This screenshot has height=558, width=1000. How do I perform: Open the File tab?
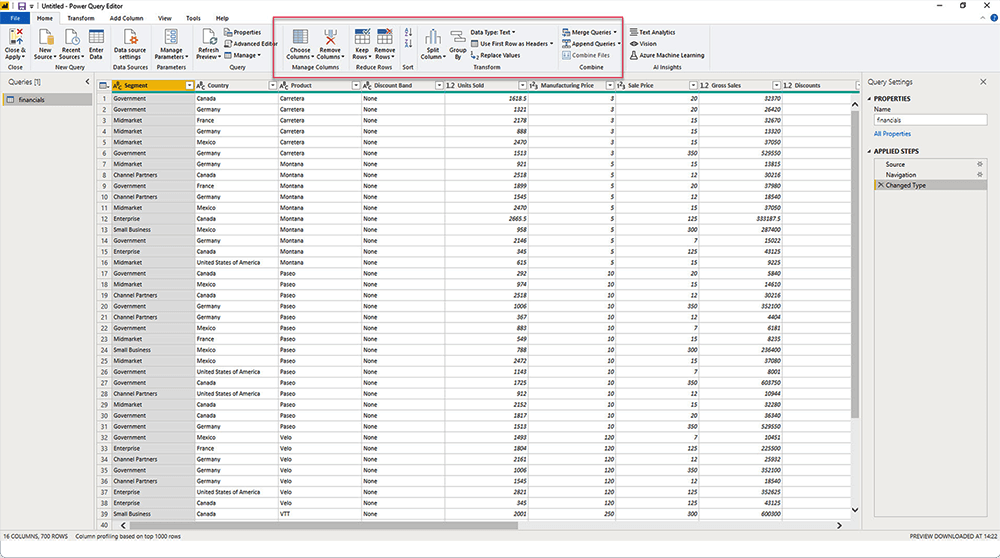click(15, 18)
